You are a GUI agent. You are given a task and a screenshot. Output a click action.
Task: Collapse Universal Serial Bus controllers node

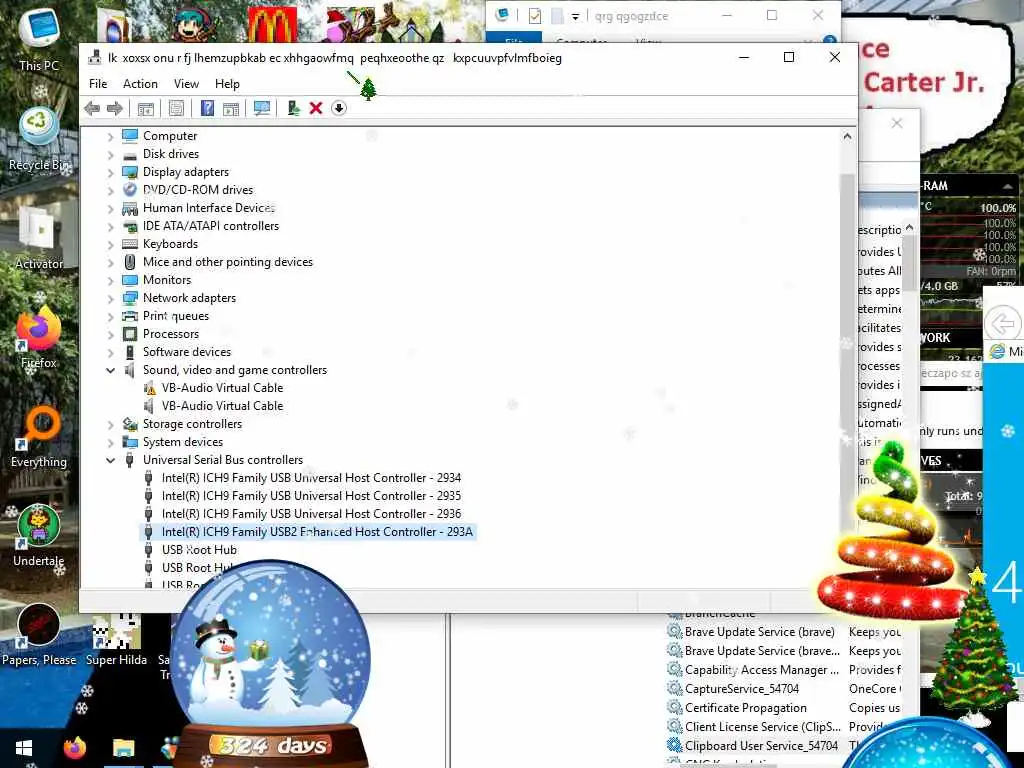pos(110,460)
